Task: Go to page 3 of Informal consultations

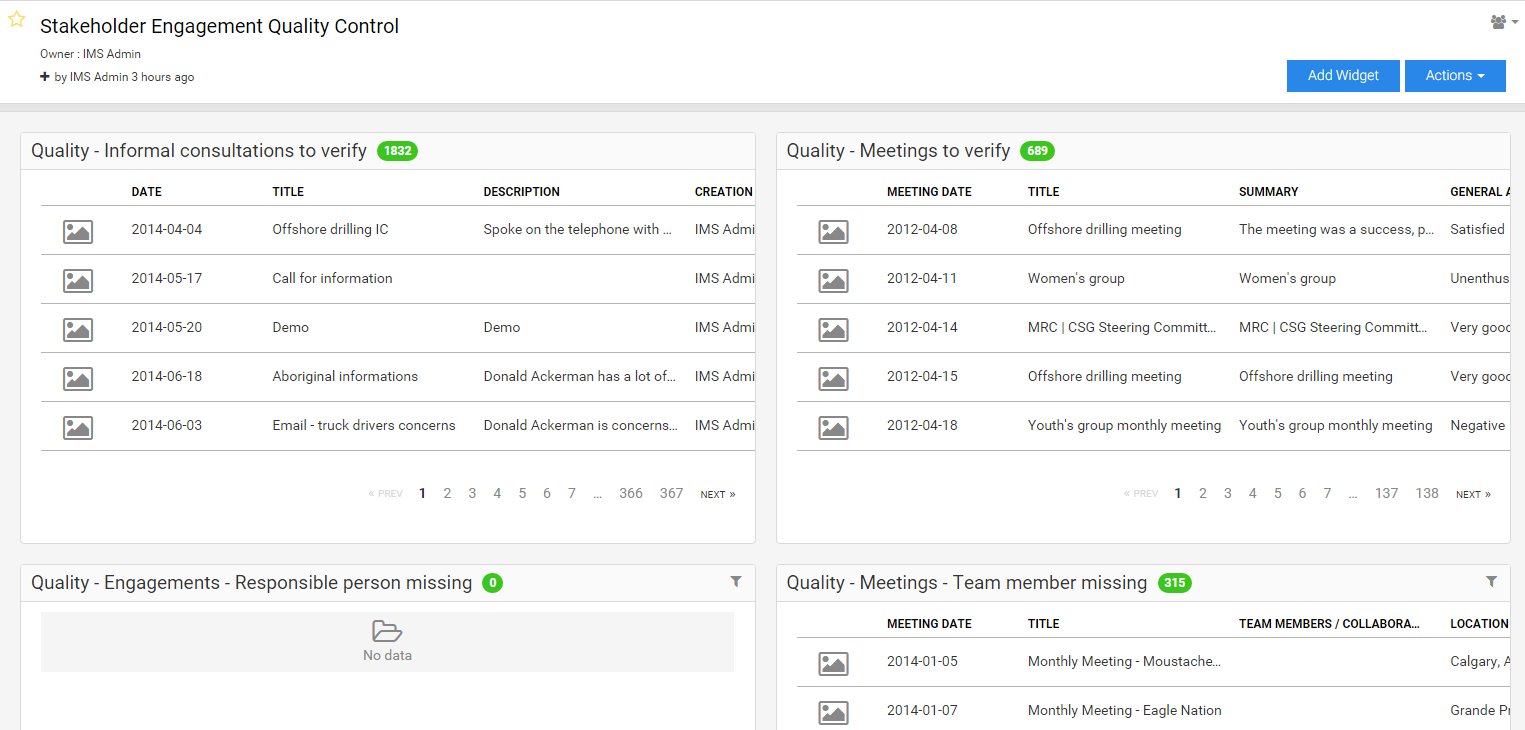Action: pos(472,494)
